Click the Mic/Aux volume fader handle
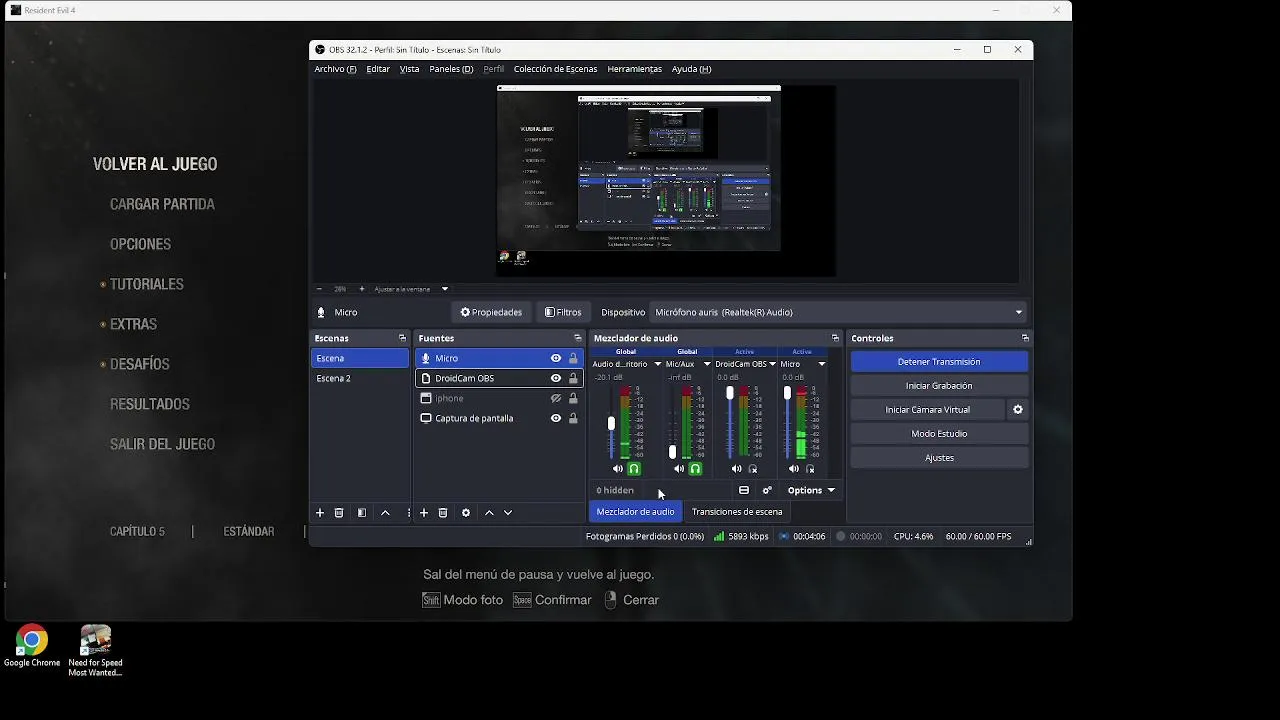1280x720 pixels. (x=672, y=452)
